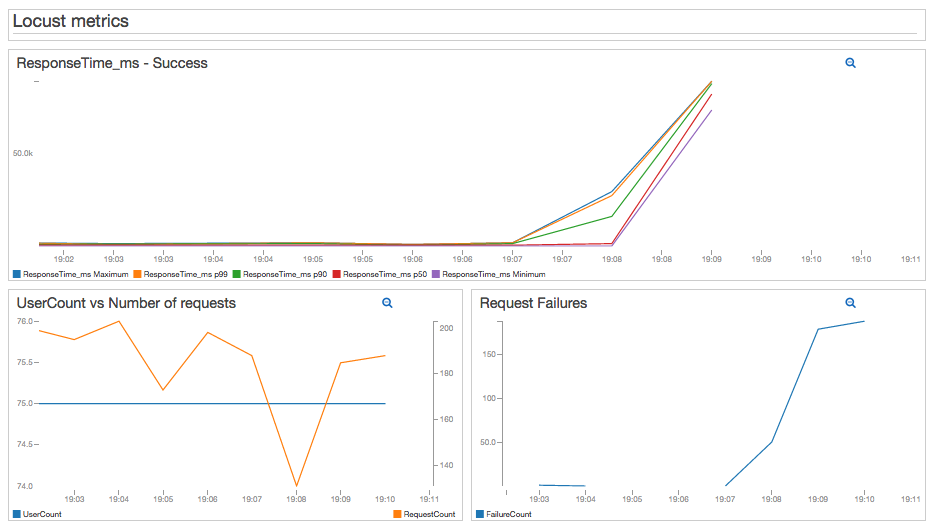
Task: Select the ResponseTime_ms p99 legend label
Action: (186, 274)
